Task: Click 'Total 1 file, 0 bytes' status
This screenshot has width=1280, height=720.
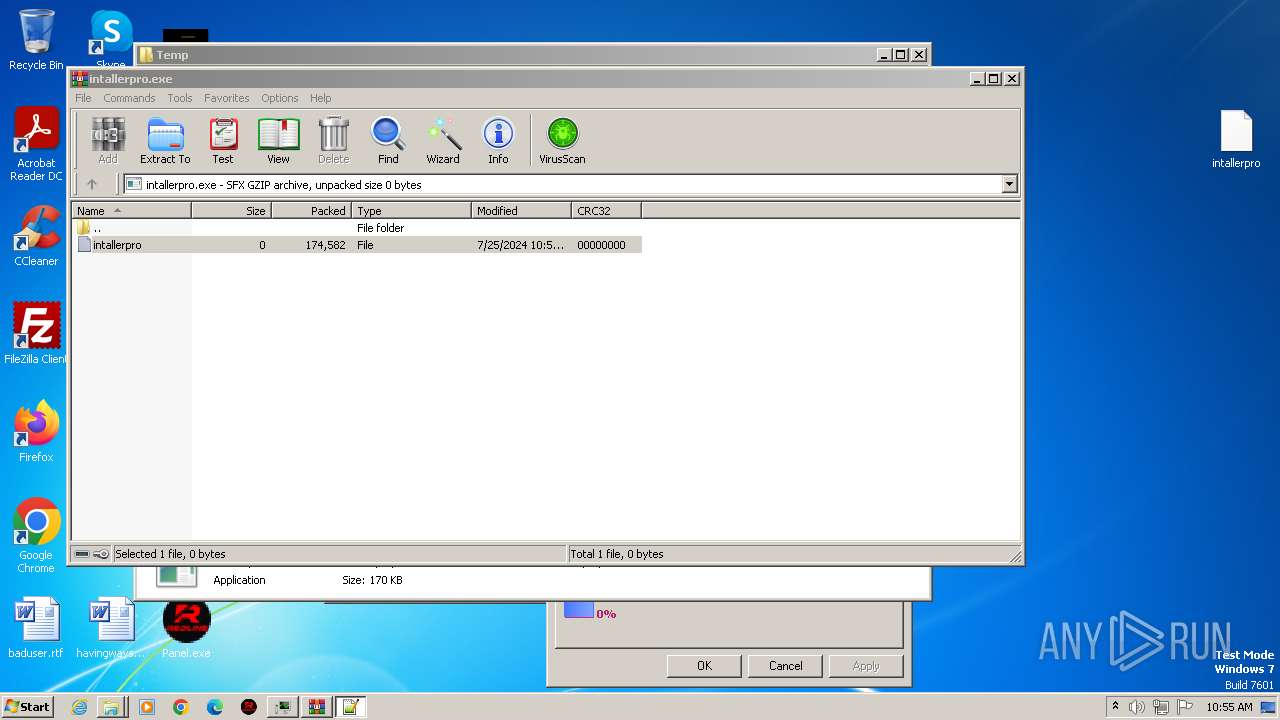Action: pyautogui.click(x=617, y=554)
